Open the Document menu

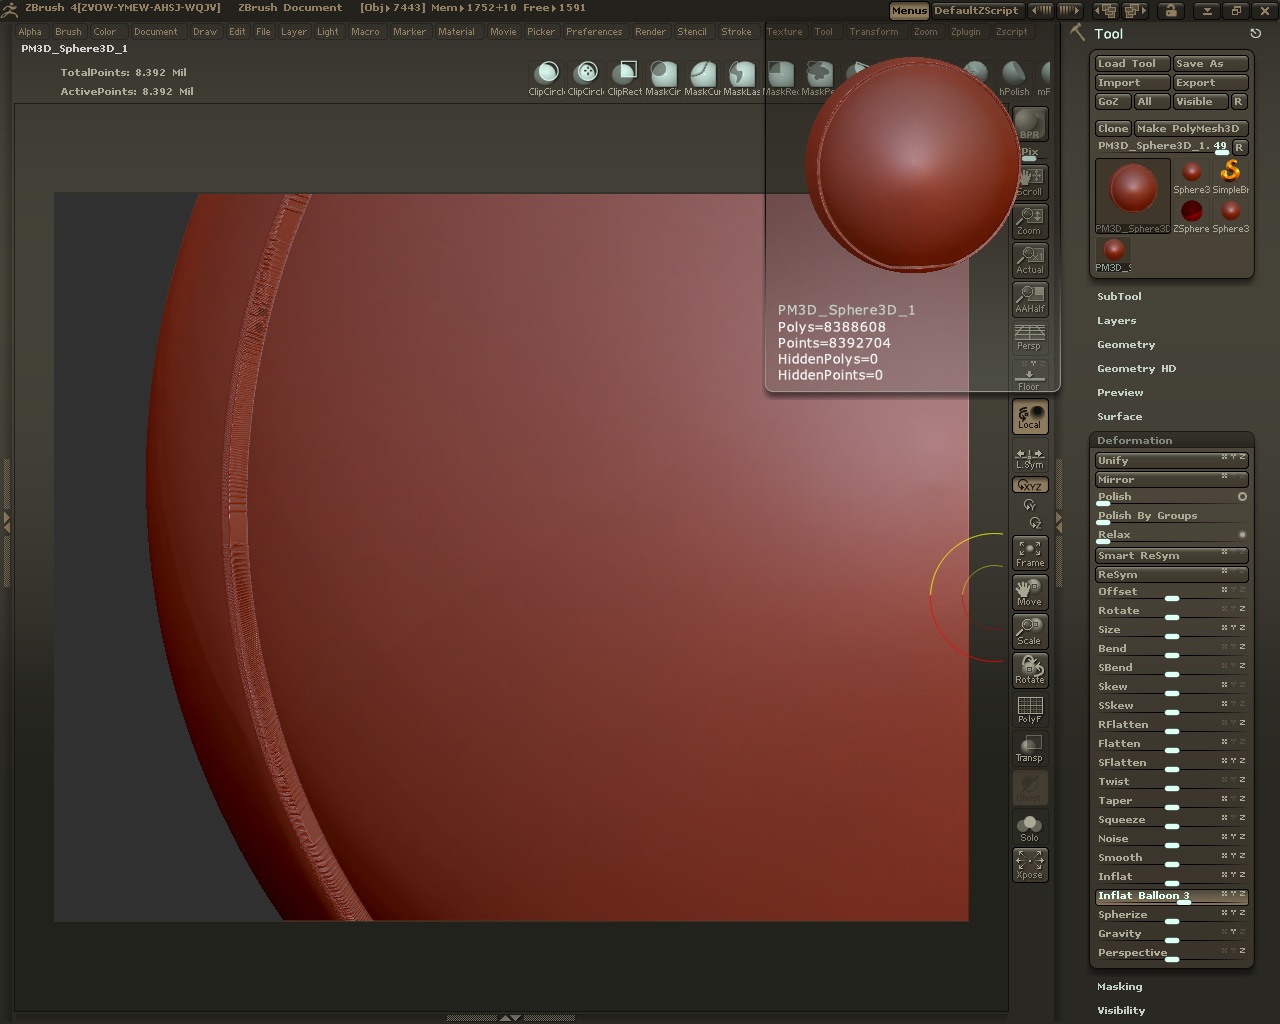[x=155, y=31]
